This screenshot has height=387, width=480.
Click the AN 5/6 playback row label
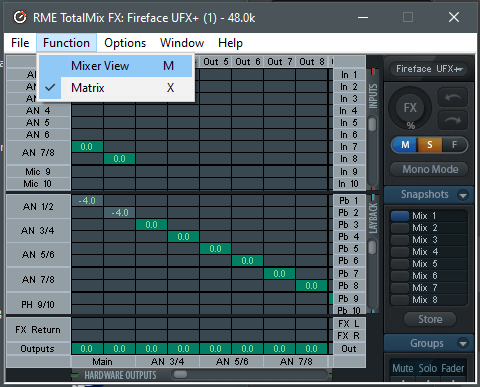38,255
